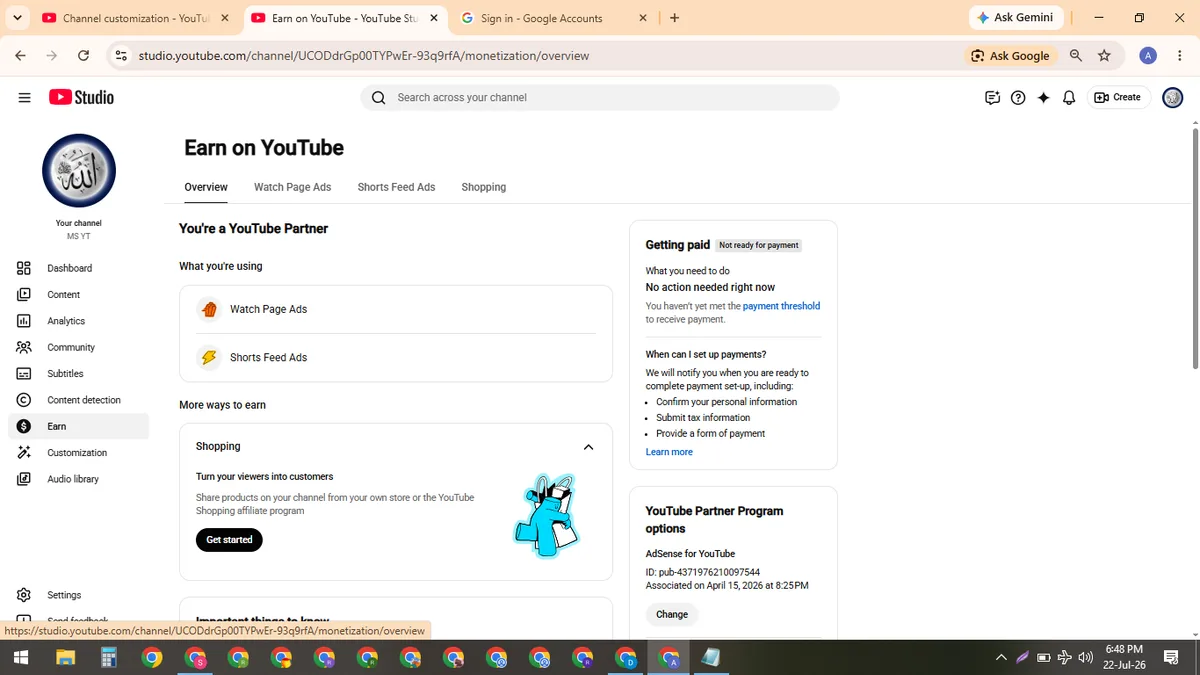
Task: Open Chrome zoom magnifier icon in address bar
Action: (x=1076, y=56)
